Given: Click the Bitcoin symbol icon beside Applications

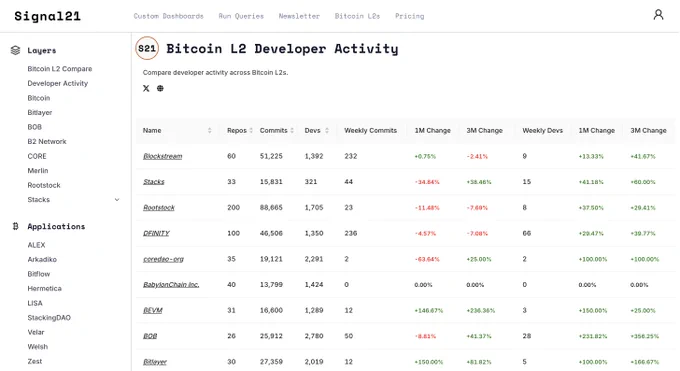Looking at the screenshot, I should pos(16,226).
